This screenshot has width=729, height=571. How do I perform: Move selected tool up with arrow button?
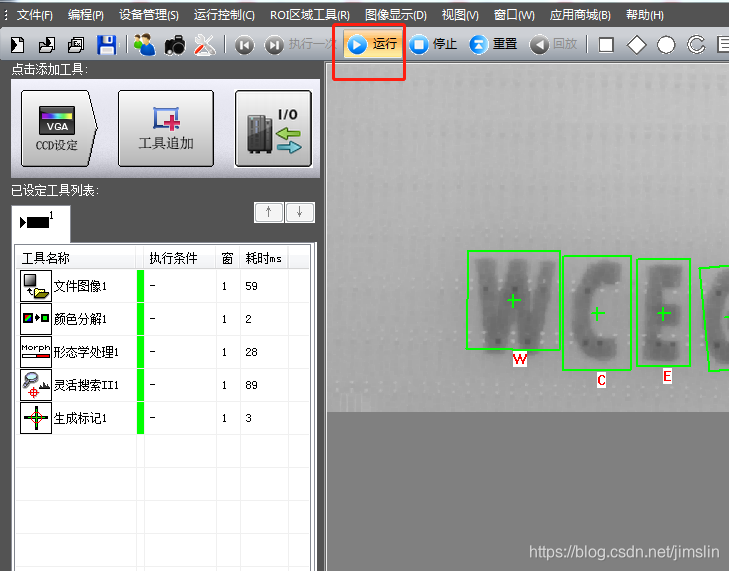pyautogui.click(x=268, y=212)
